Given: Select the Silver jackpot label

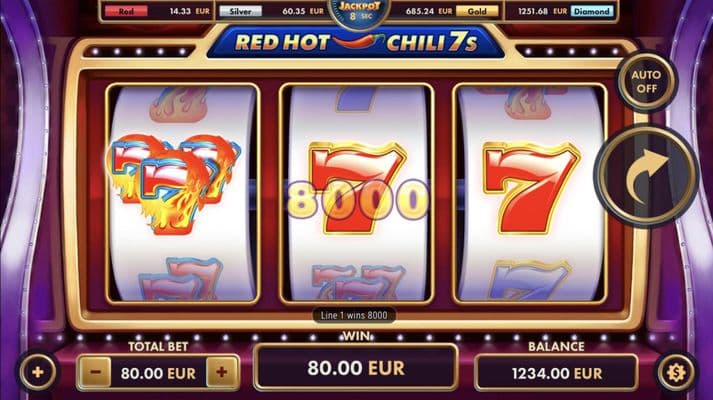Looking at the screenshot, I should 241,11.
